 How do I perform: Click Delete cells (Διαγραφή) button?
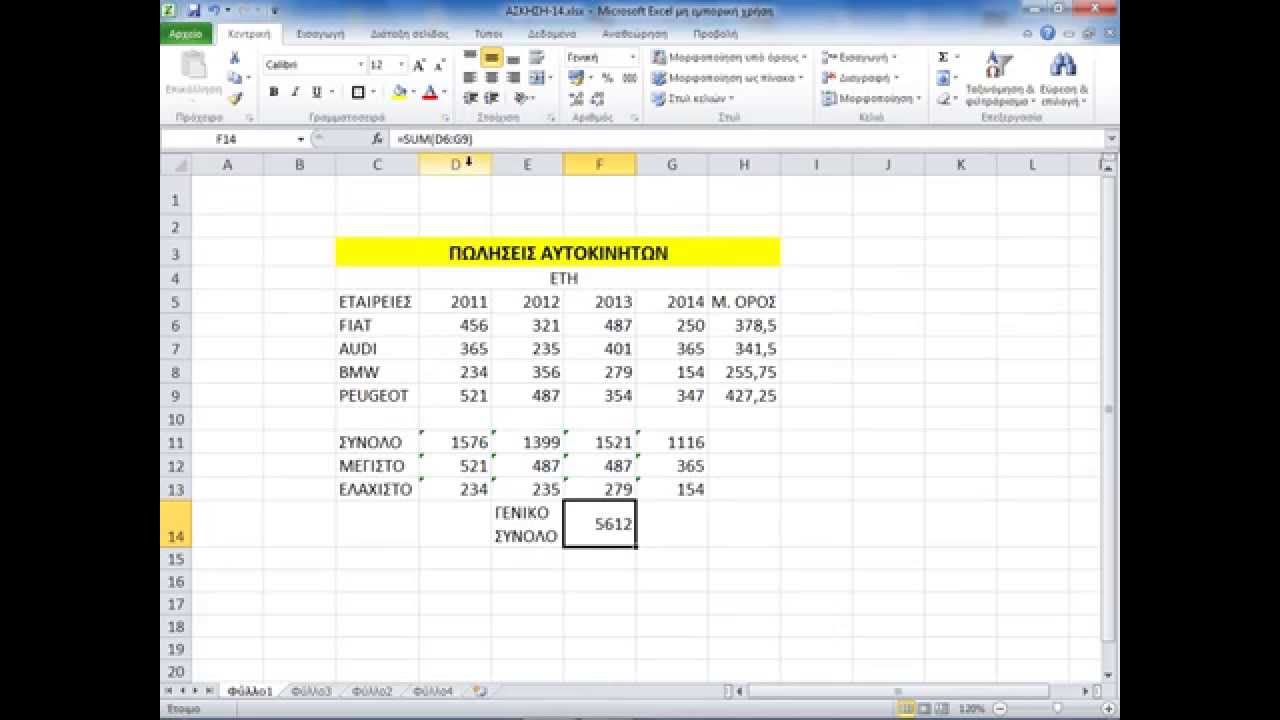point(860,78)
